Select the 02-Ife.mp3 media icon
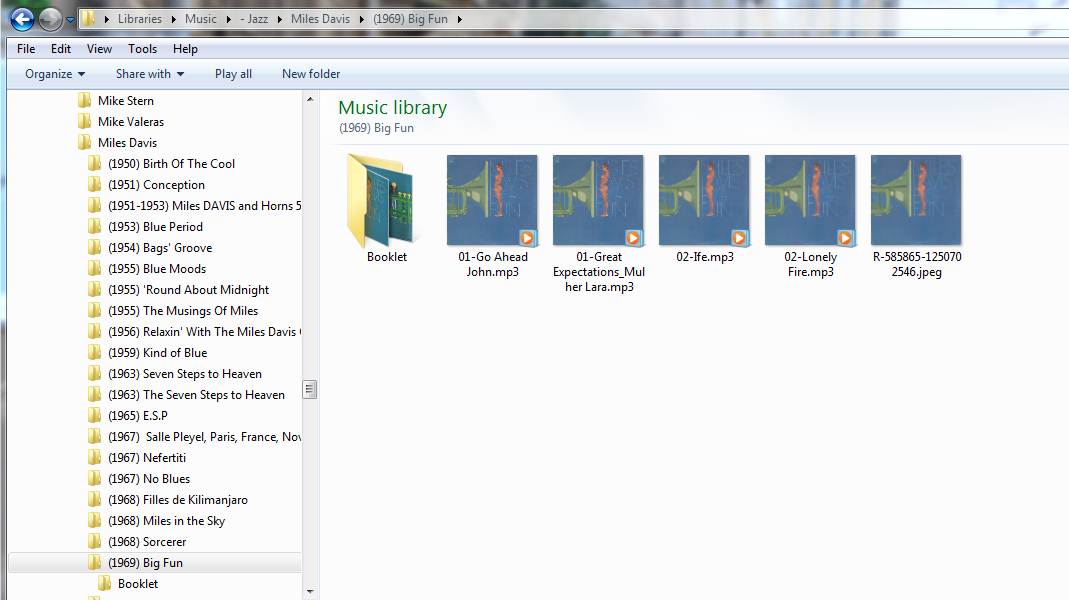Viewport: 1069px width, 600px height. [704, 200]
